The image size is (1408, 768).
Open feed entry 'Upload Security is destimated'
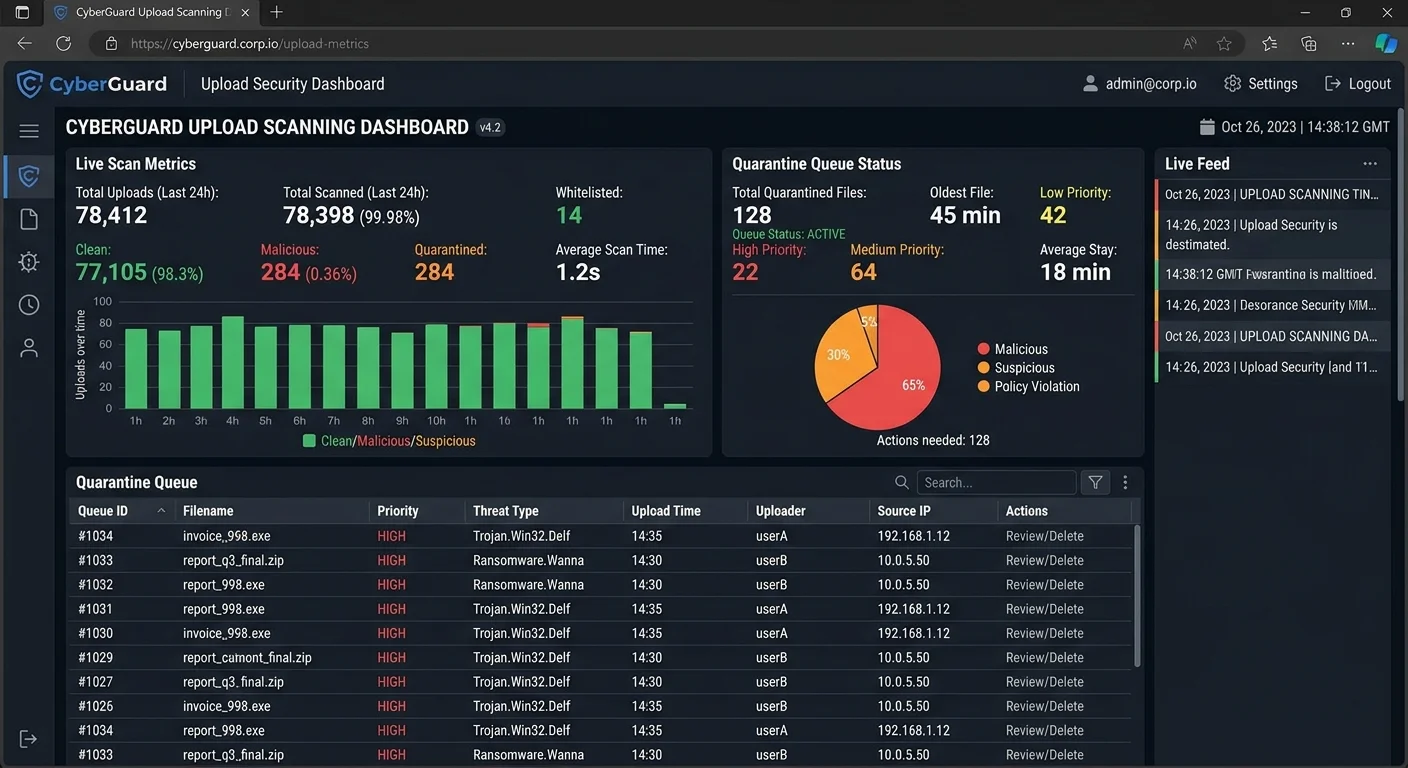(1272, 234)
